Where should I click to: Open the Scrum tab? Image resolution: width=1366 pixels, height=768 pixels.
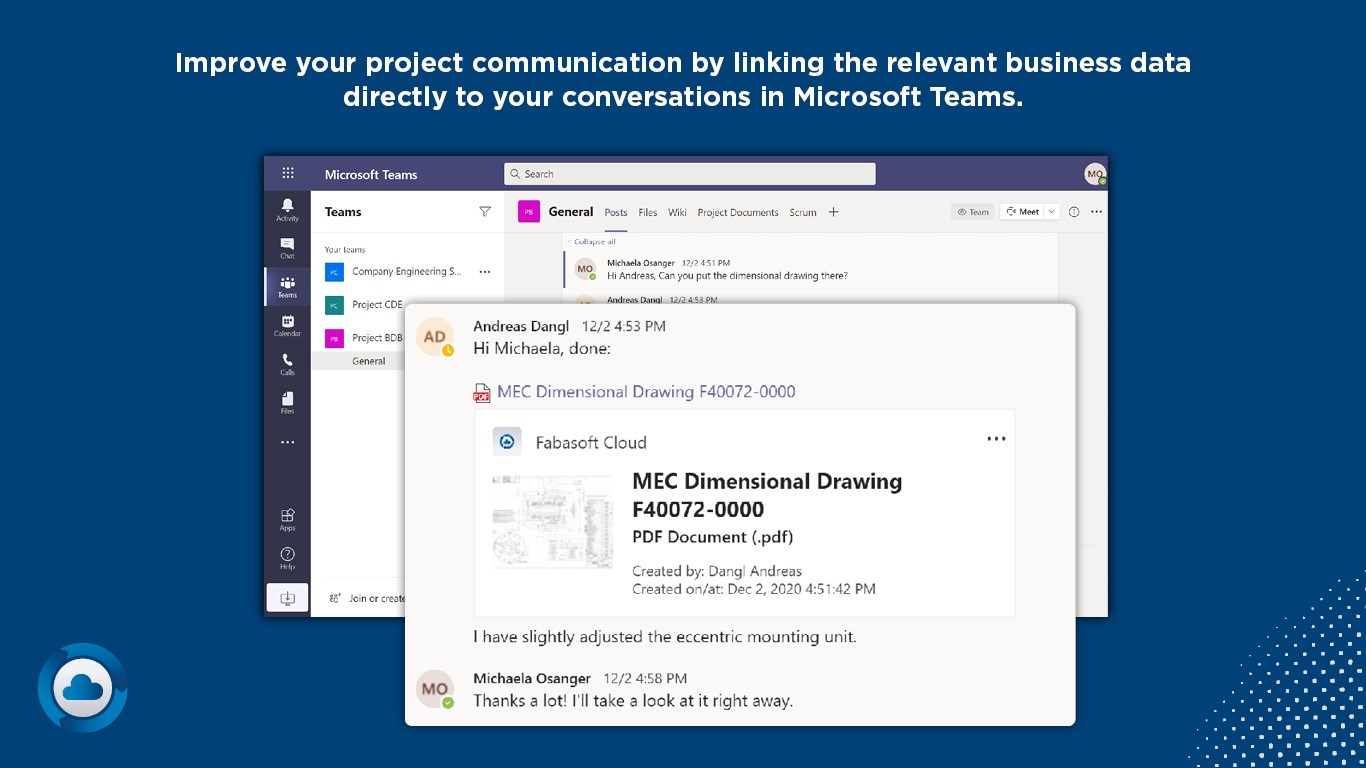tap(803, 212)
